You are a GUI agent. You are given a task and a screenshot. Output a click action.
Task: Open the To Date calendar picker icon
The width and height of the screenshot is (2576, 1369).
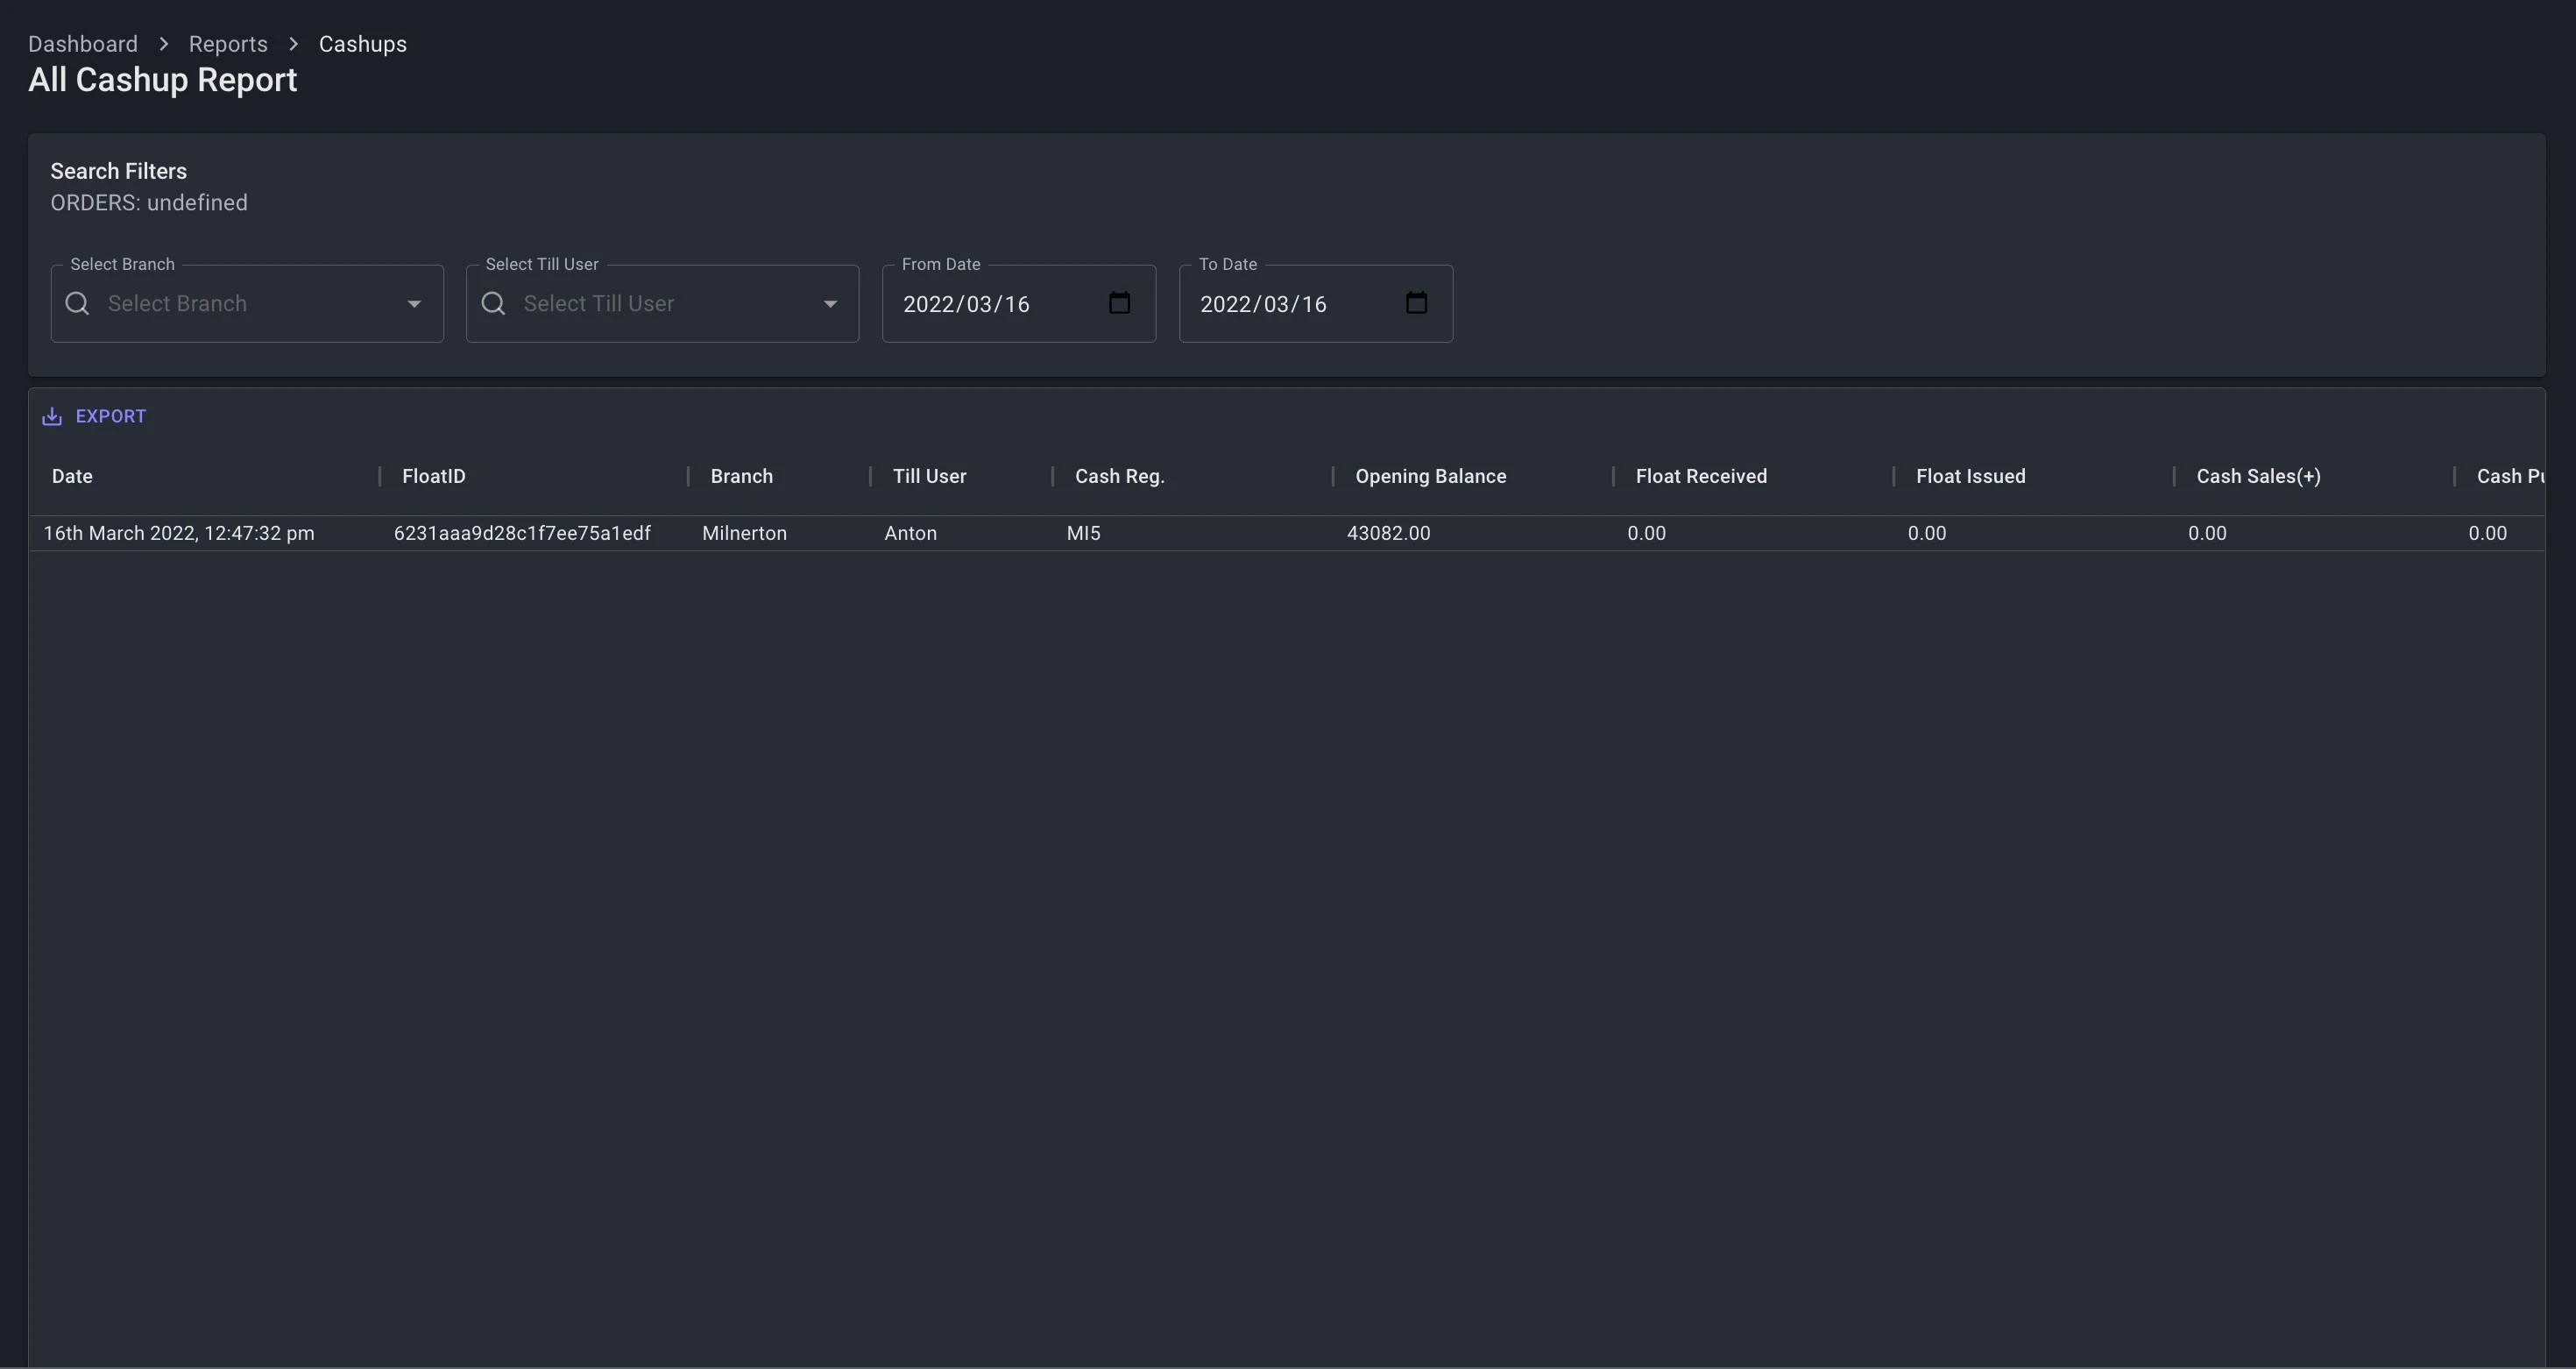coord(1416,303)
